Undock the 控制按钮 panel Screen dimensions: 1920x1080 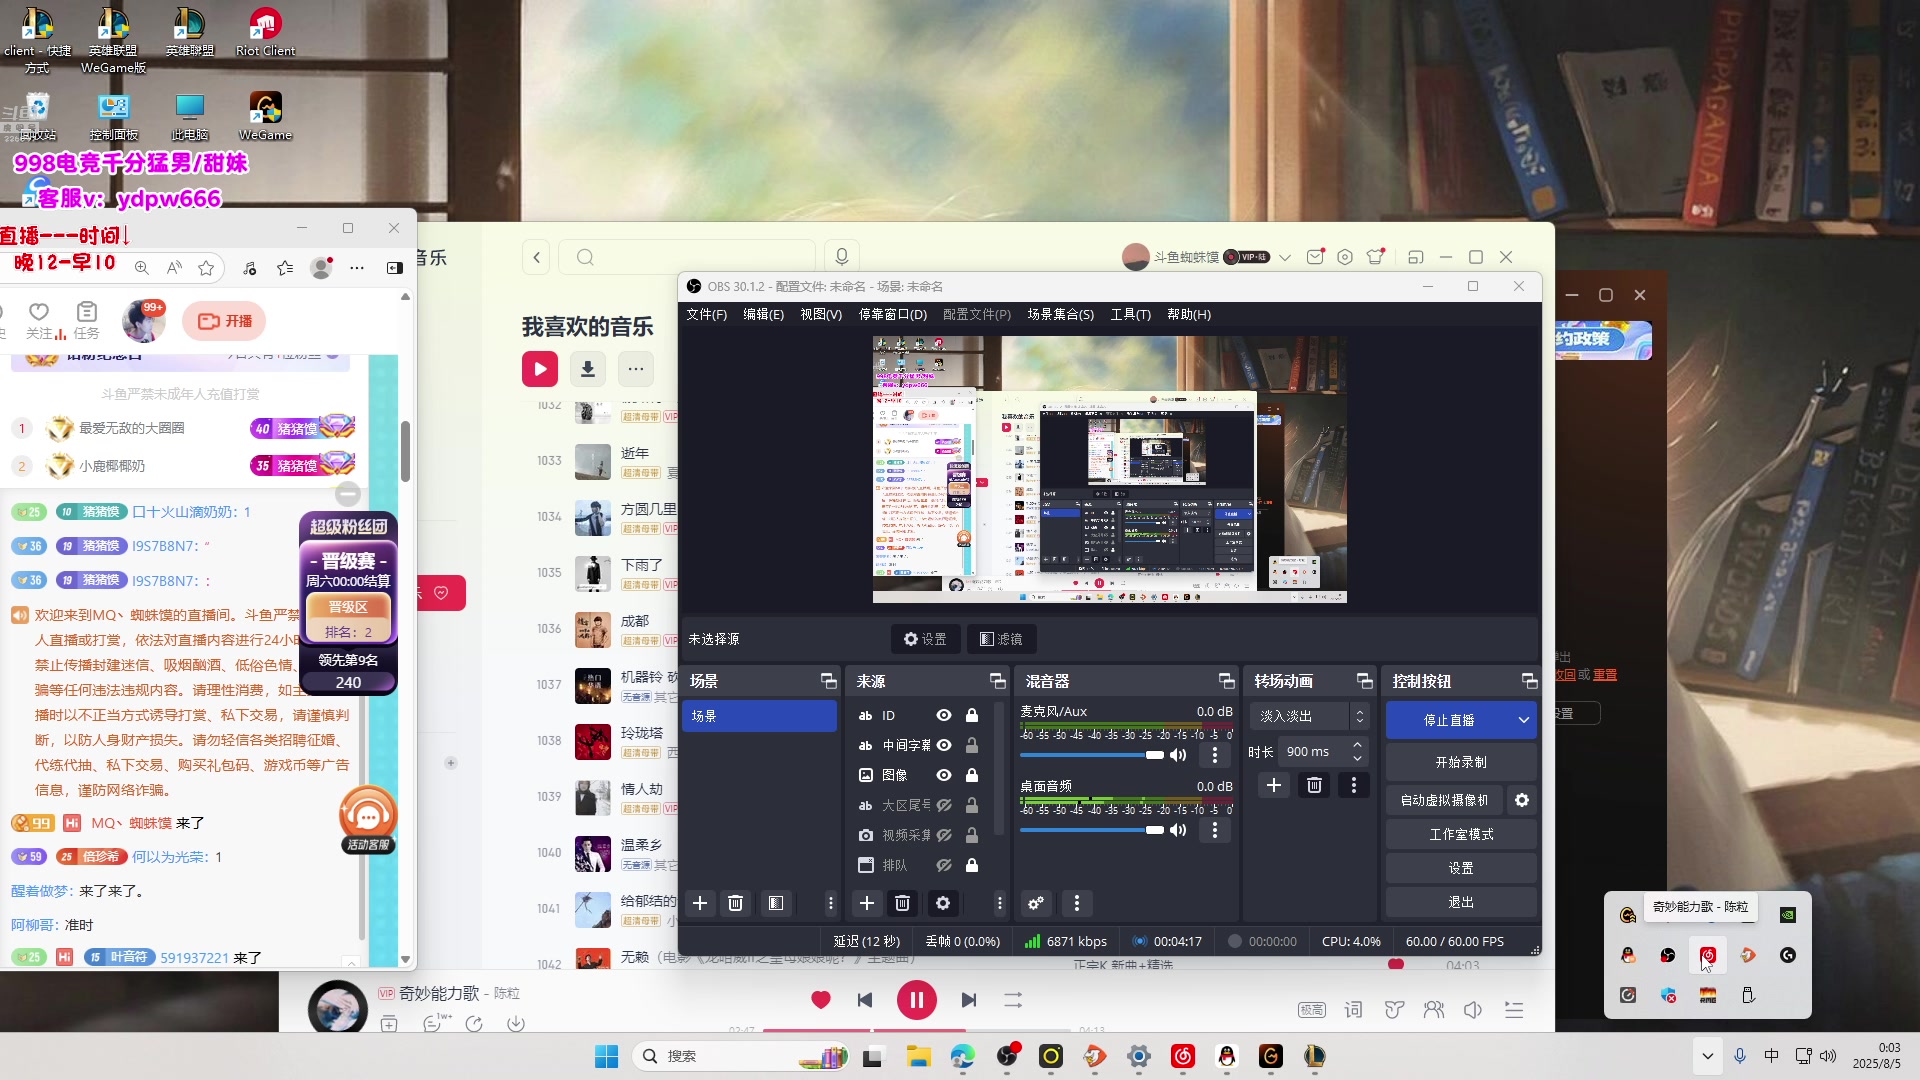(1529, 681)
